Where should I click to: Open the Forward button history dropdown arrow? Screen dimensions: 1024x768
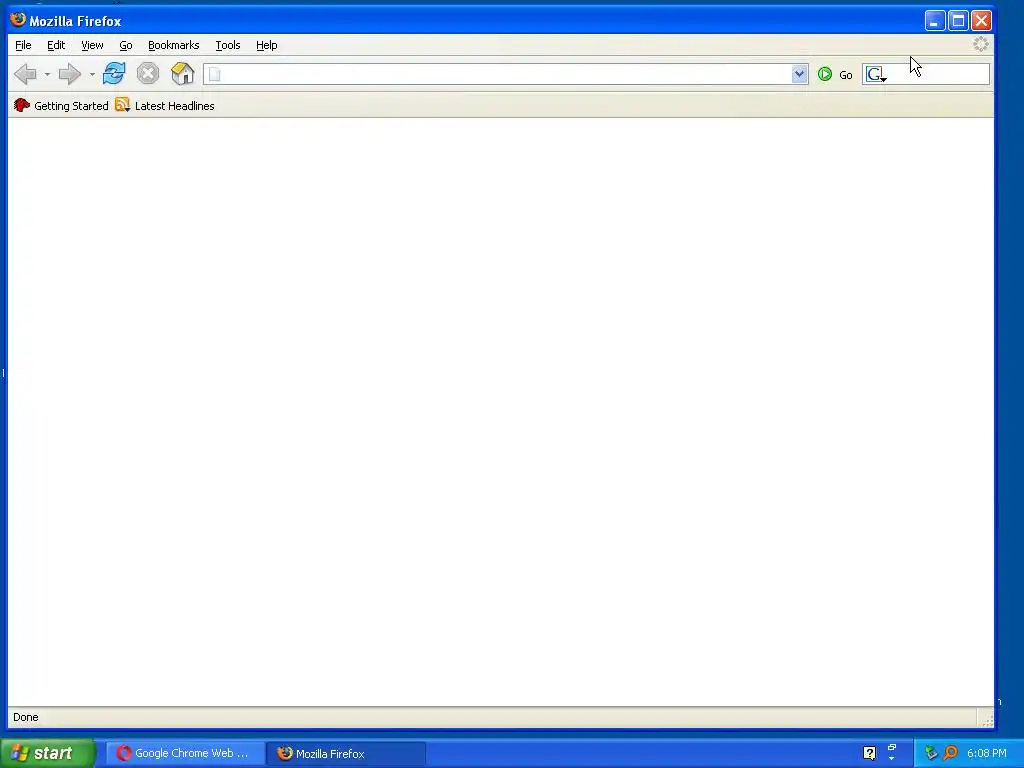92,74
